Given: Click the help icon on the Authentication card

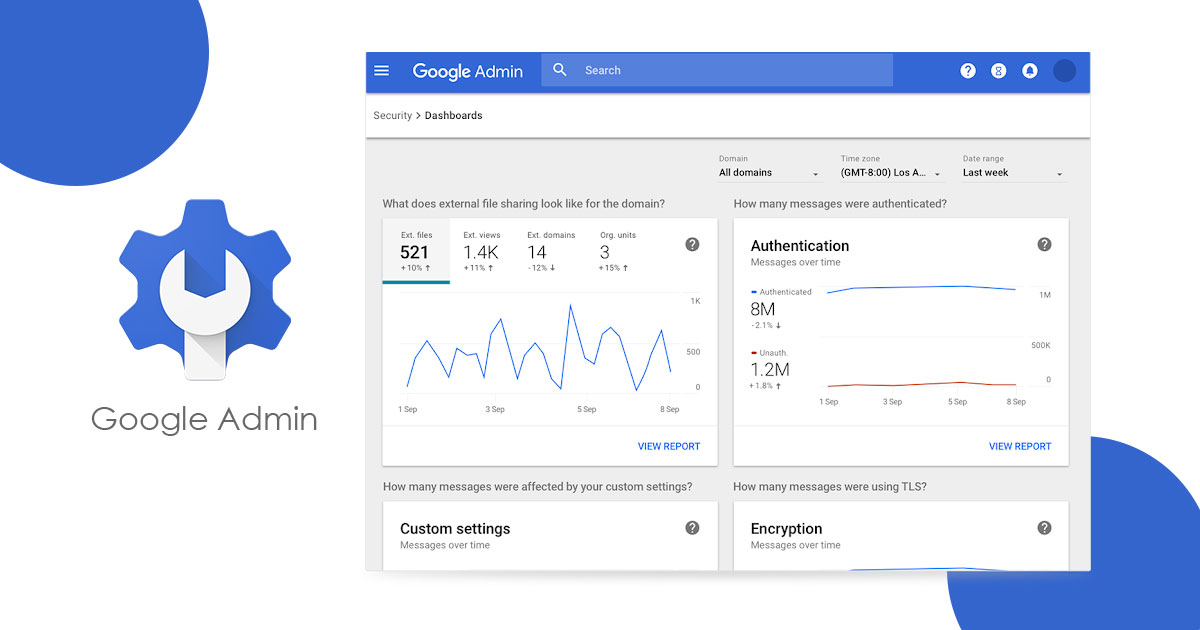Looking at the screenshot, I should (x=1044, y=244).
